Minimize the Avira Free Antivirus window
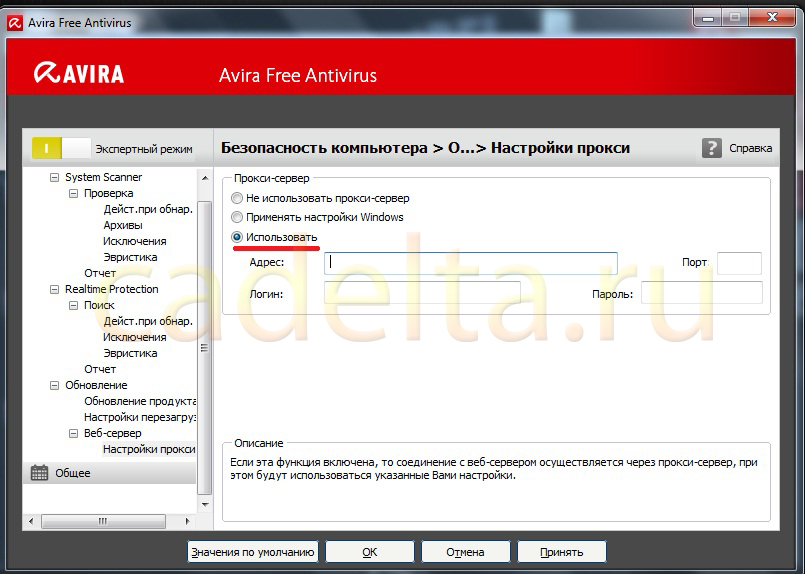The height and width of the screenshot is (574, 805). pyautogui.click(x=707, y=18)
